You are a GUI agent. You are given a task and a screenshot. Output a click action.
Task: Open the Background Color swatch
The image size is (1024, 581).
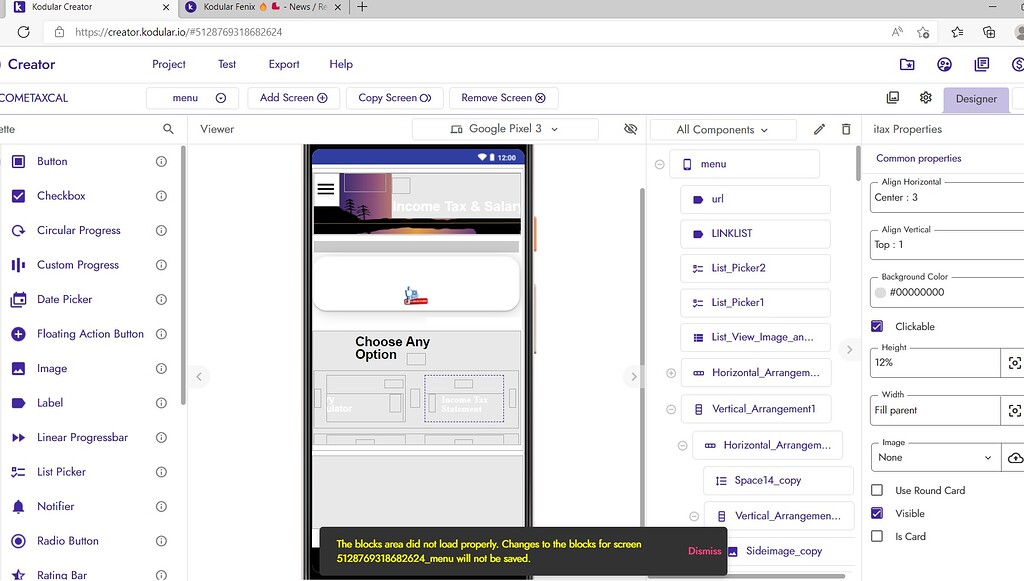coord(880,292)
